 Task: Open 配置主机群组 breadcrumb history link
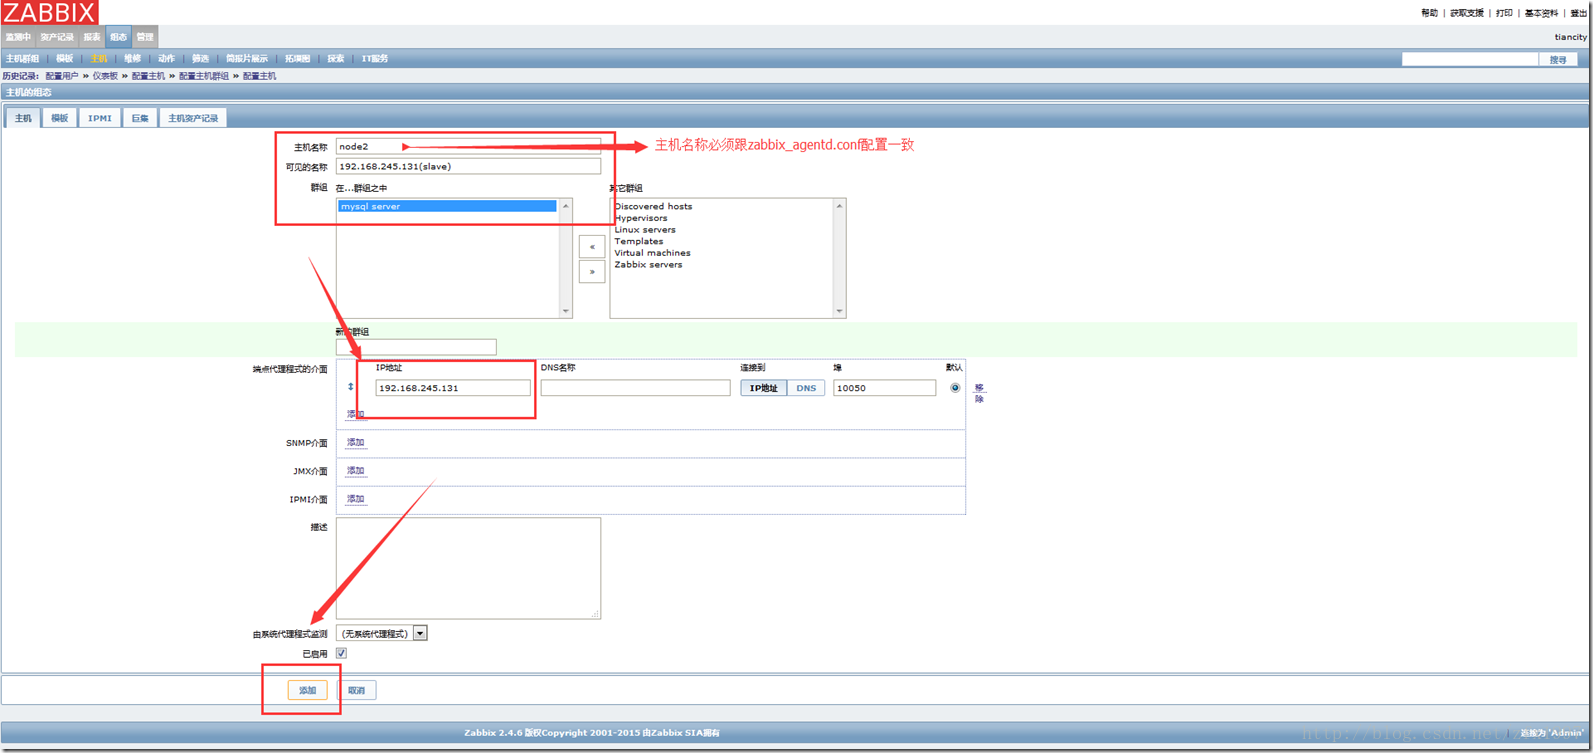(203, 76)
